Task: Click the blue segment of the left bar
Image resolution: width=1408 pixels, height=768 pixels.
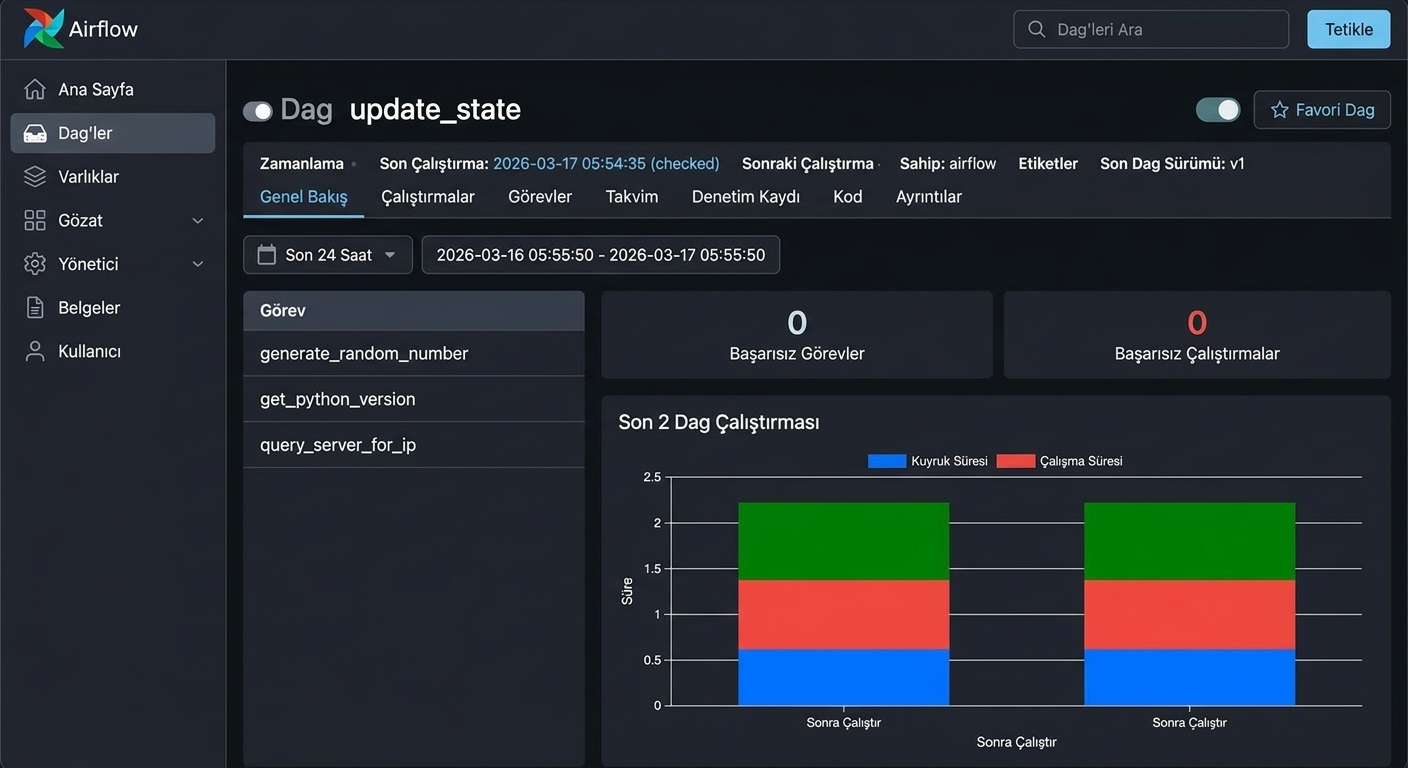Action: click(843, 677)
